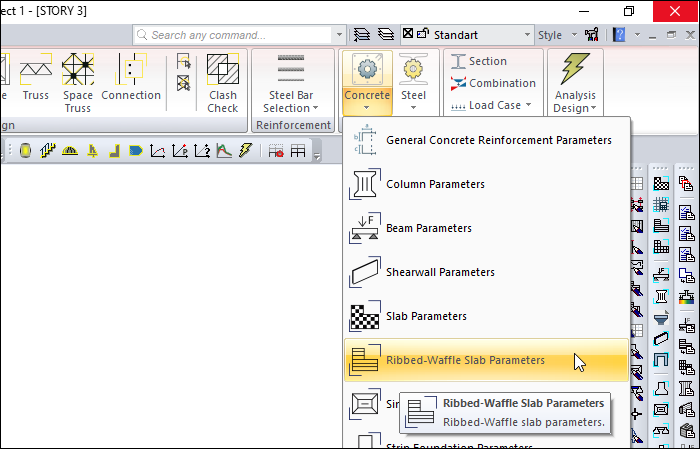Viewport: 700px width, 449px height.
Task: Collapse the Concrete dropdown button
Action: coord(366,82)
